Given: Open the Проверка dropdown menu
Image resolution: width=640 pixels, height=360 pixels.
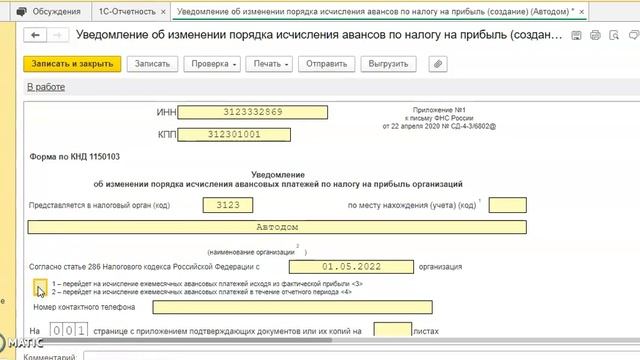Looking at the screenshot, I should pos(212,64).
